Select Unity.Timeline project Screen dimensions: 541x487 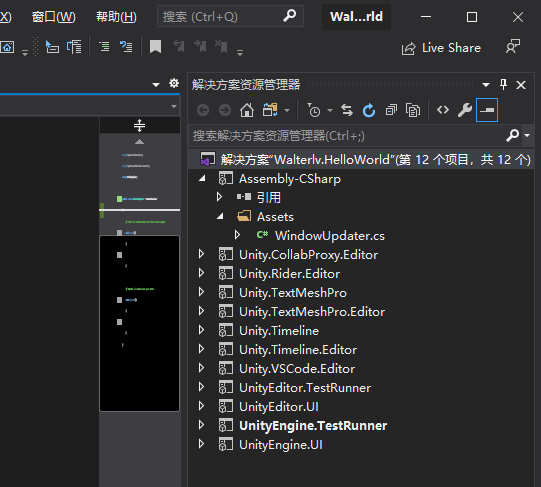click(x=279, y=331)
